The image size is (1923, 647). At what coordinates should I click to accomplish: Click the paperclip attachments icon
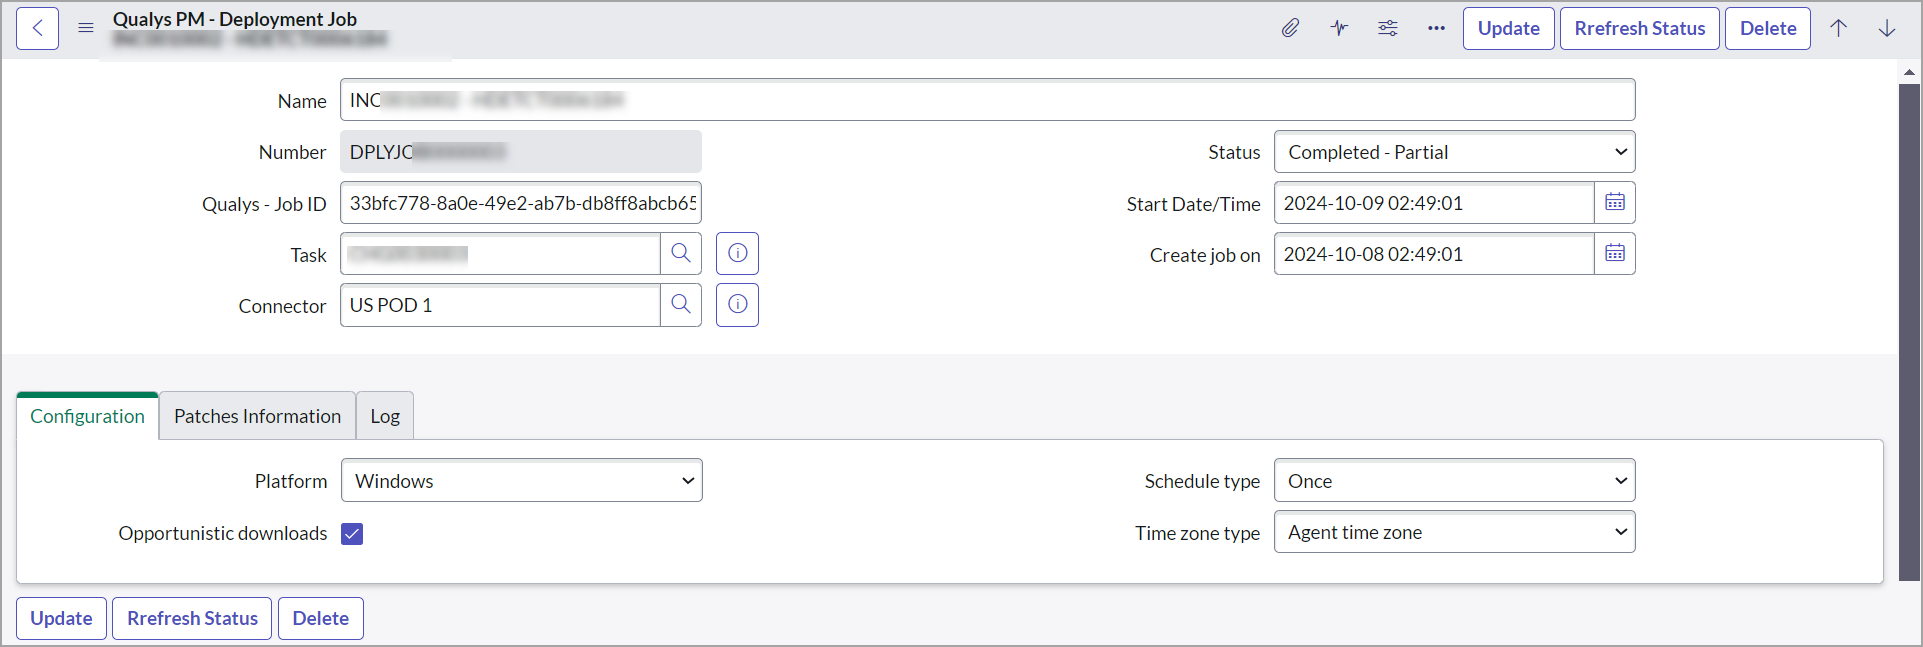pyautogui.click(x=1290, y=28)
